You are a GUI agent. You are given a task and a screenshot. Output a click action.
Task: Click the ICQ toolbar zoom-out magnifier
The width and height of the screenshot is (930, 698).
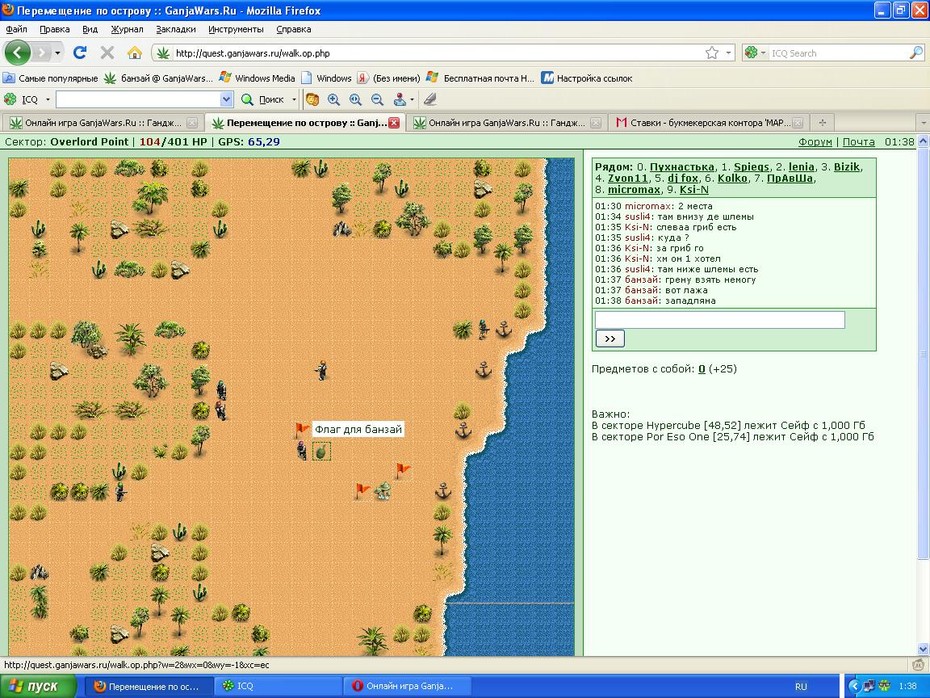coord(377,100)
